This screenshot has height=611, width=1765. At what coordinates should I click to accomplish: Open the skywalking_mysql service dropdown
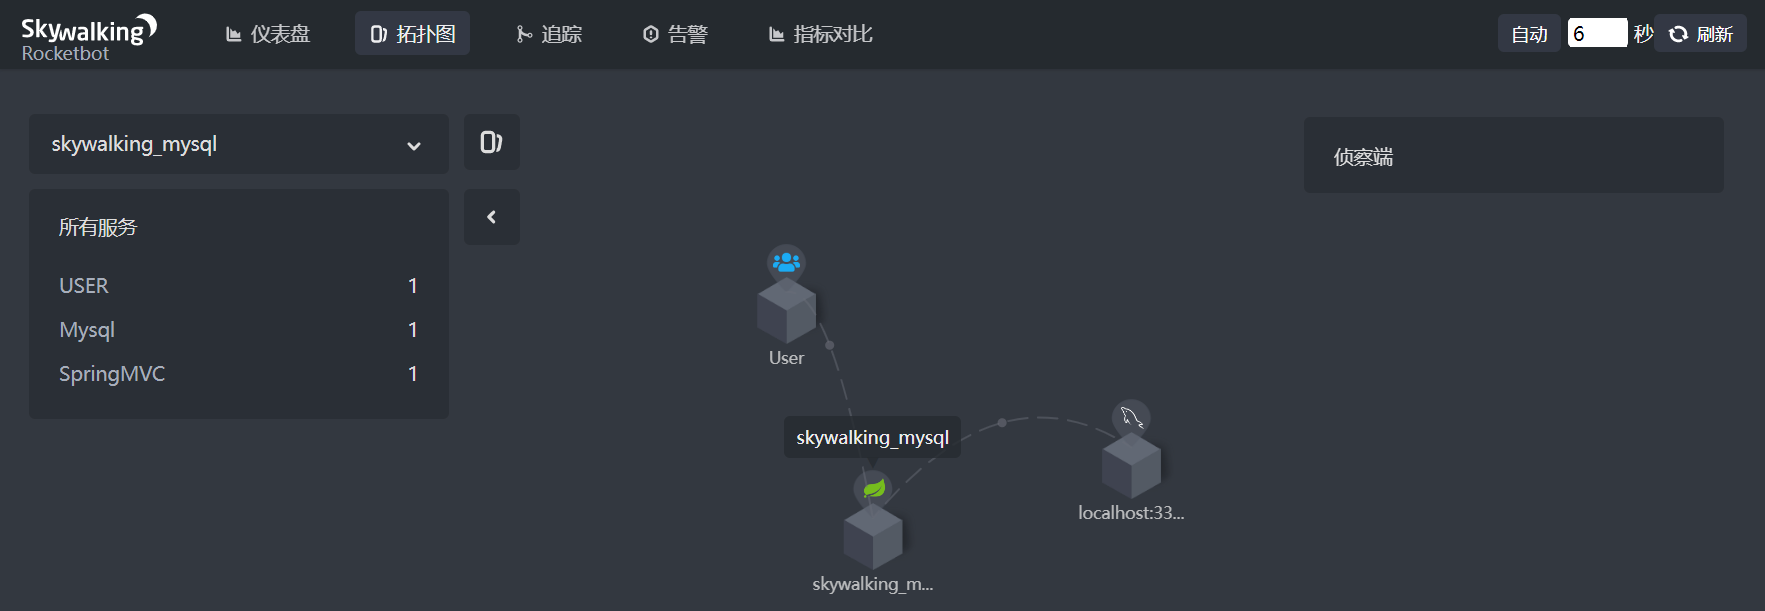click(x=239, y=144)
